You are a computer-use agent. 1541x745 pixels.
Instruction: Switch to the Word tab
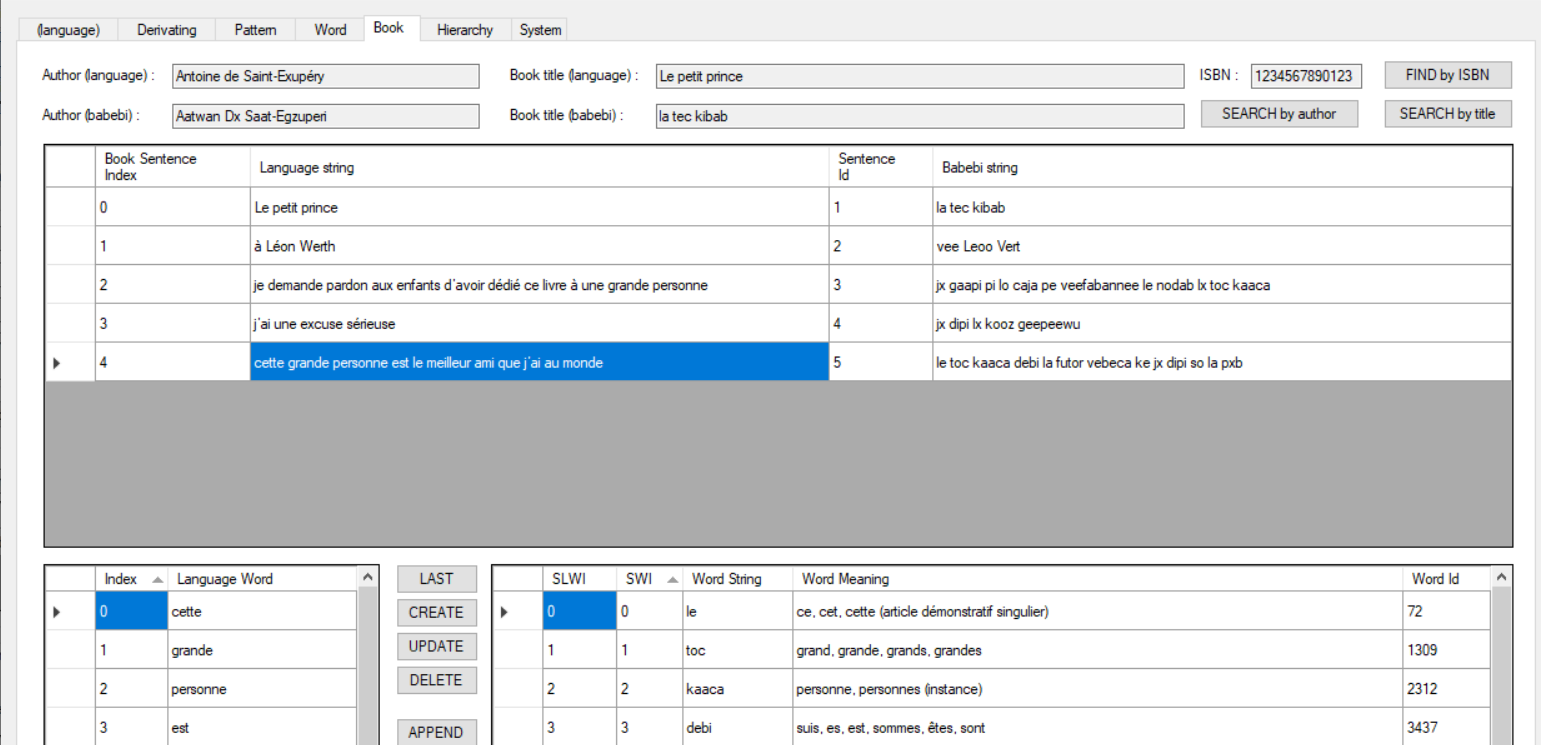(x=330, y=29)
